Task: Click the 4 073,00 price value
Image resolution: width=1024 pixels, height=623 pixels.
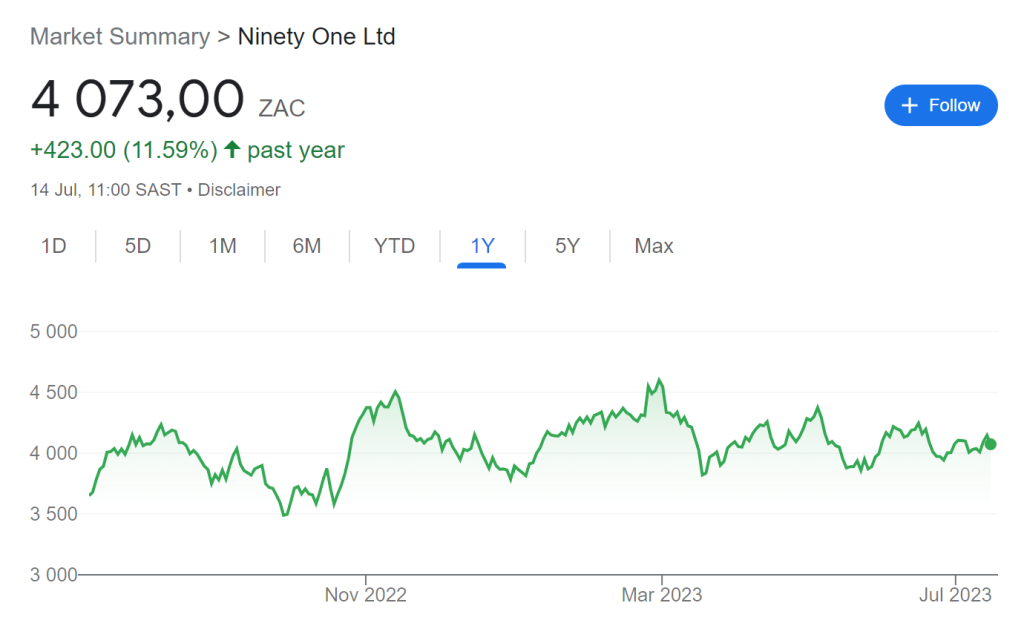Action: click(137, 99)
